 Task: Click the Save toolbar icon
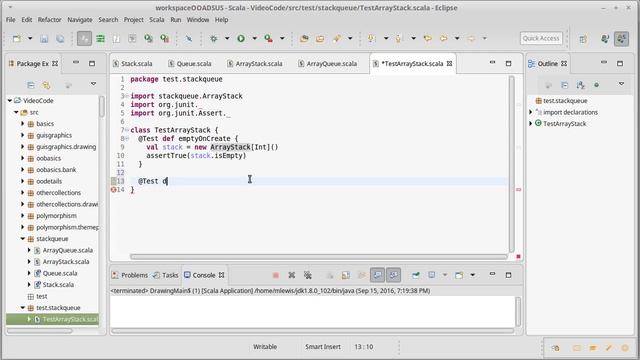click(x=44, y=38)
